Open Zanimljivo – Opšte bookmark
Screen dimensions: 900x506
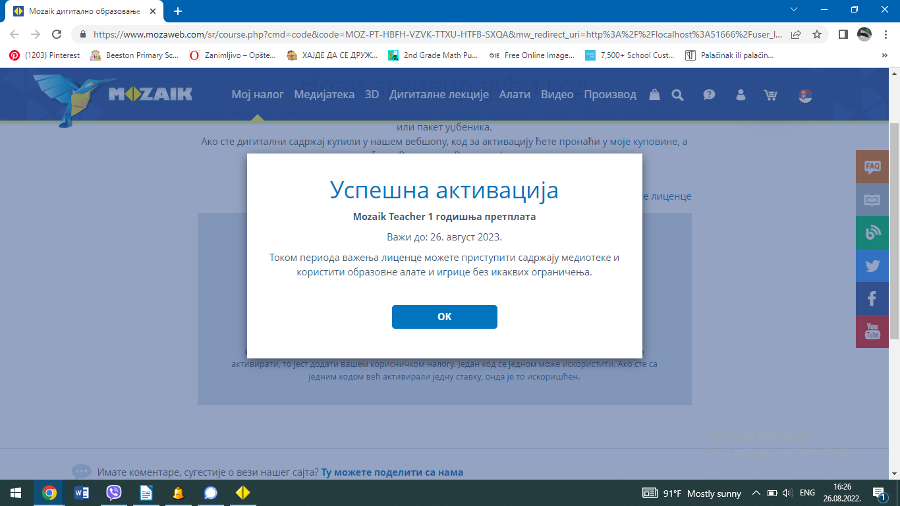click(233, 55)
